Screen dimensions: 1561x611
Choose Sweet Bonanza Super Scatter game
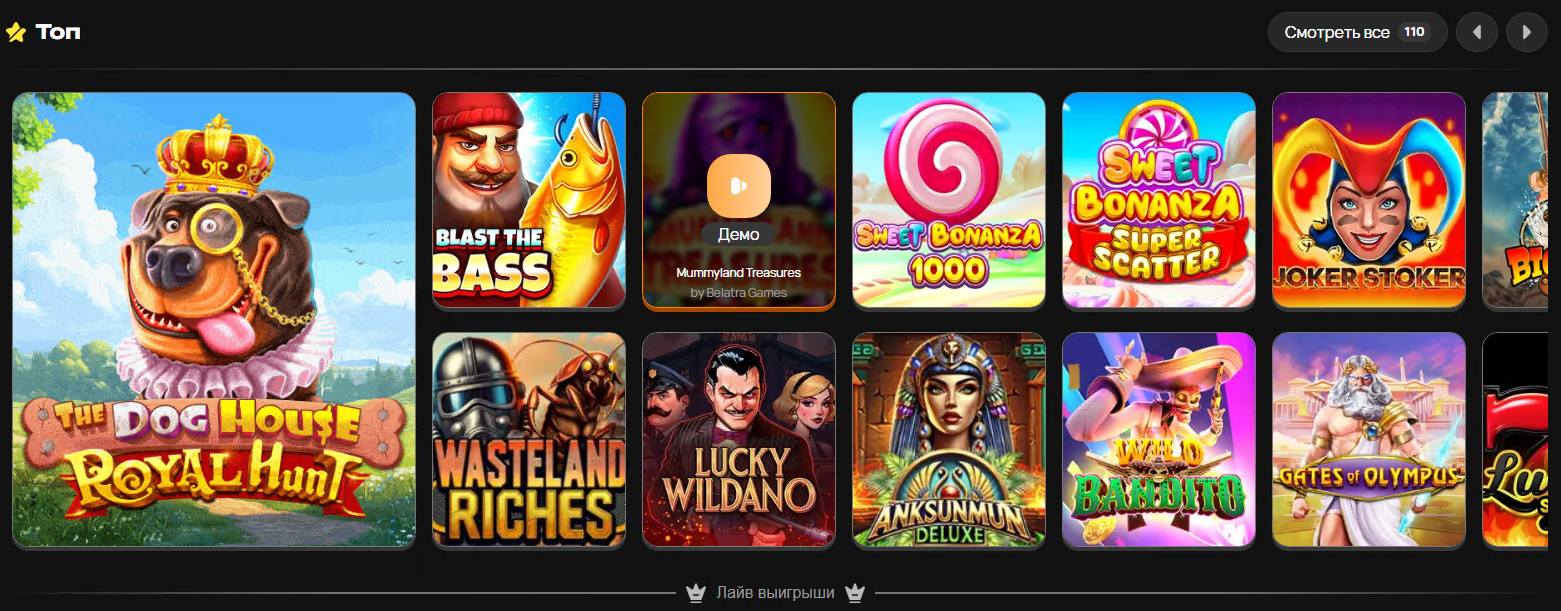1159,200
